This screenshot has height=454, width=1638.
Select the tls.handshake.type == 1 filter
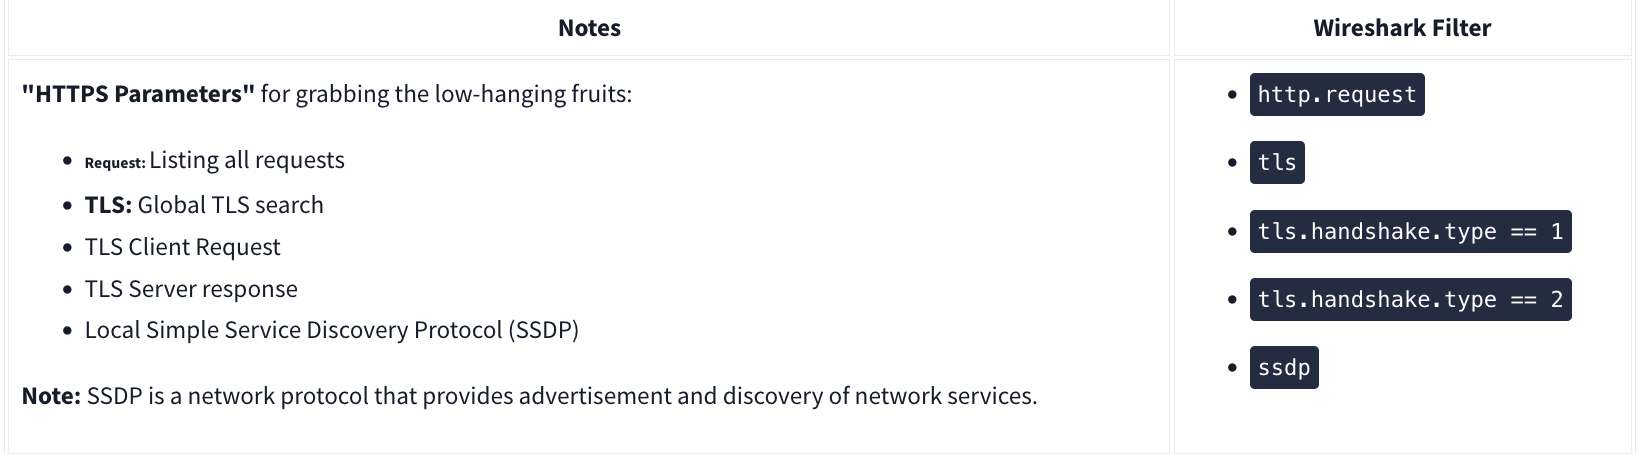coord(1409,232)
